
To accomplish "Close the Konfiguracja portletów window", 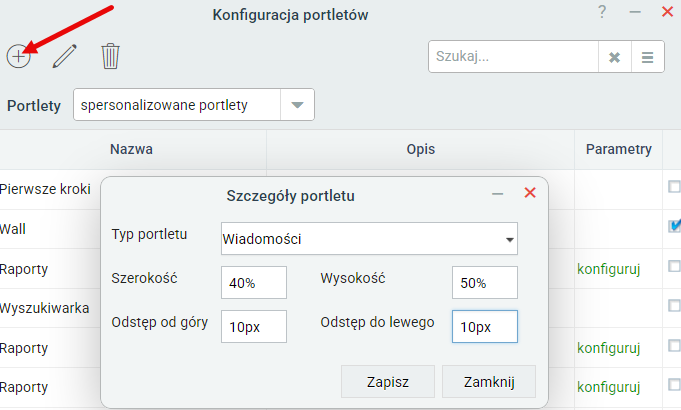I will tap(667, 12).
